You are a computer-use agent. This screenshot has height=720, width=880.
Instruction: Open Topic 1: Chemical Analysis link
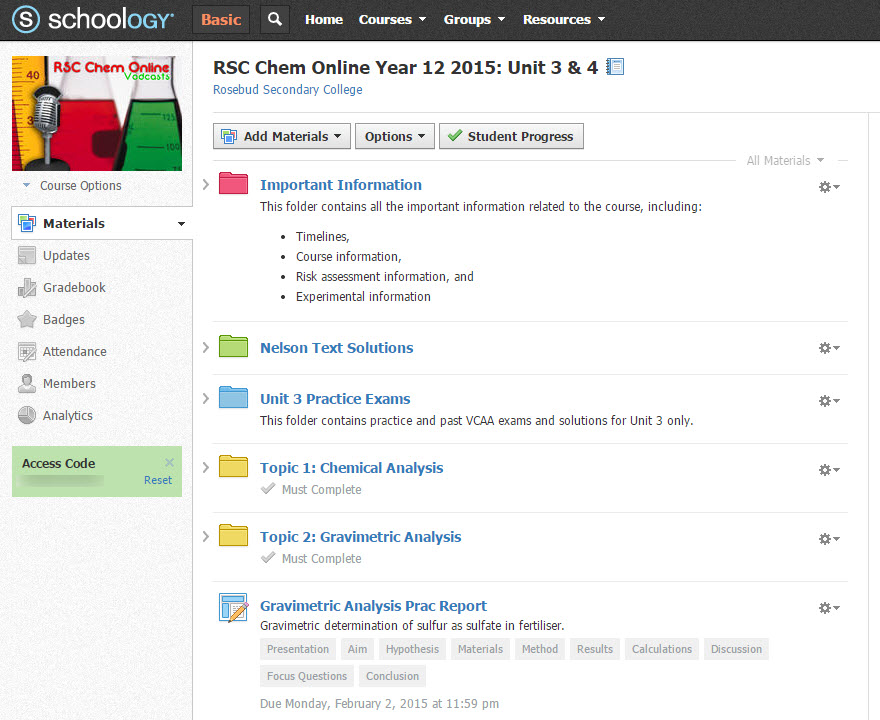(x=351, y=468)
